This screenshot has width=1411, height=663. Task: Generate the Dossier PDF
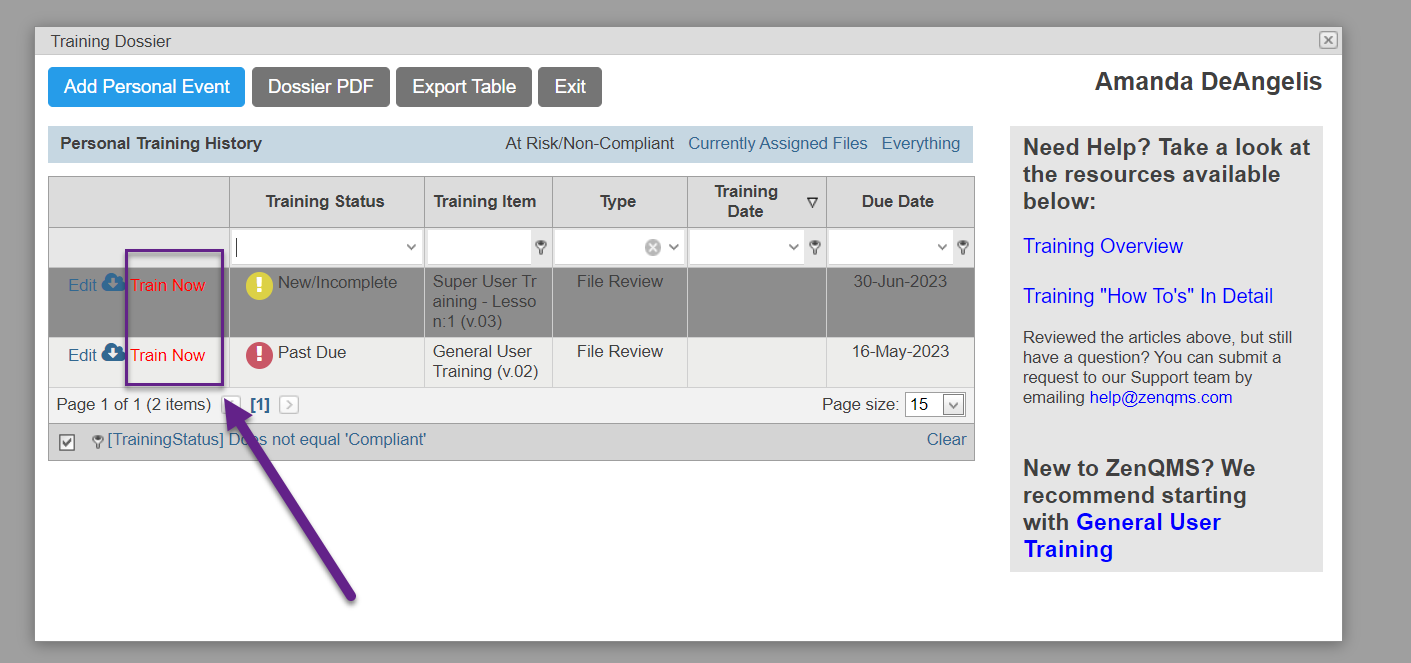click(321, 87)
